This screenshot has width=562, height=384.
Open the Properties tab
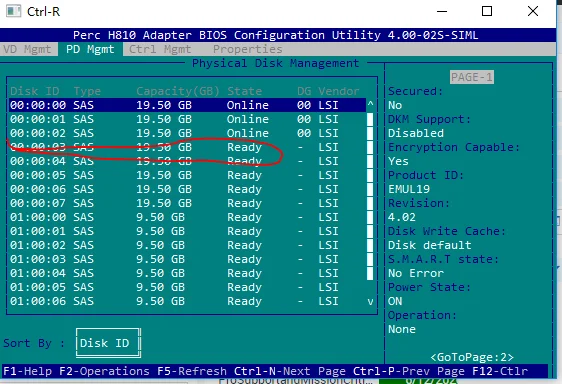tap(247, 49)
